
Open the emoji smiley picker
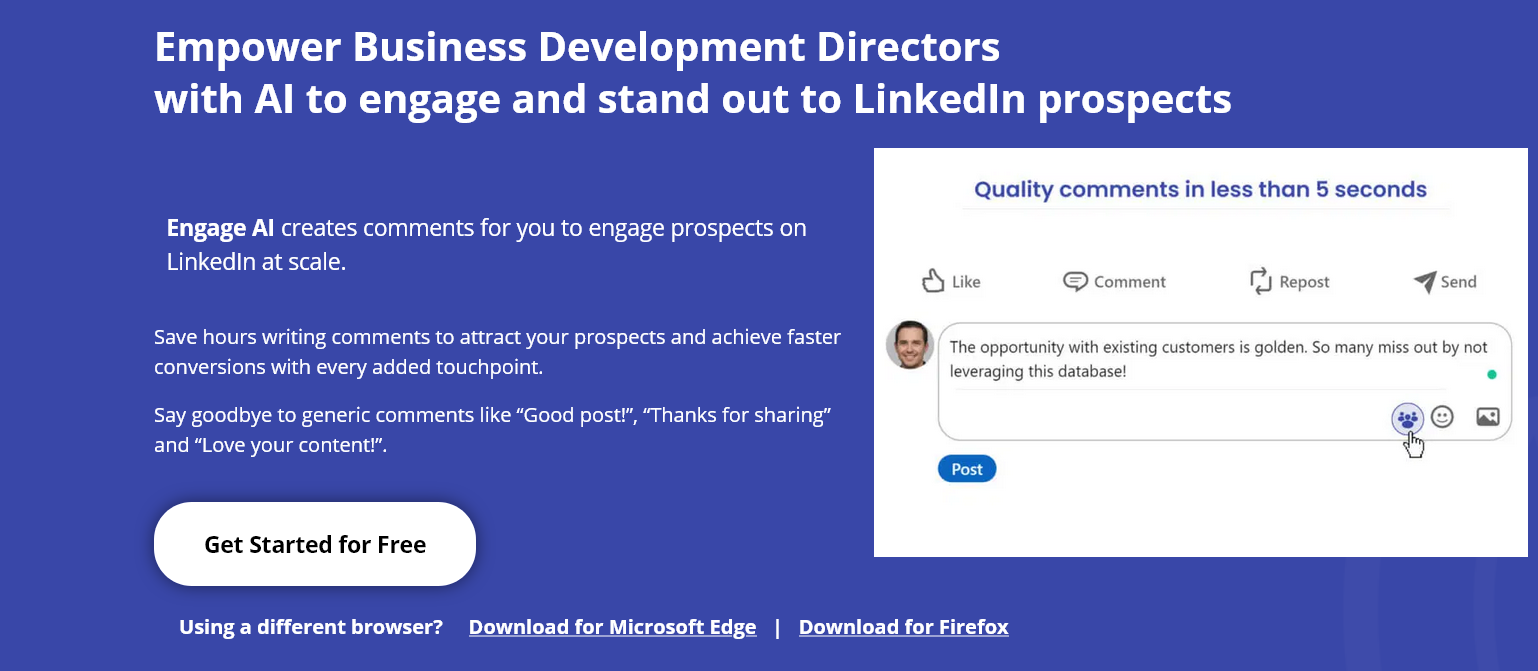tap(1442, 417)
